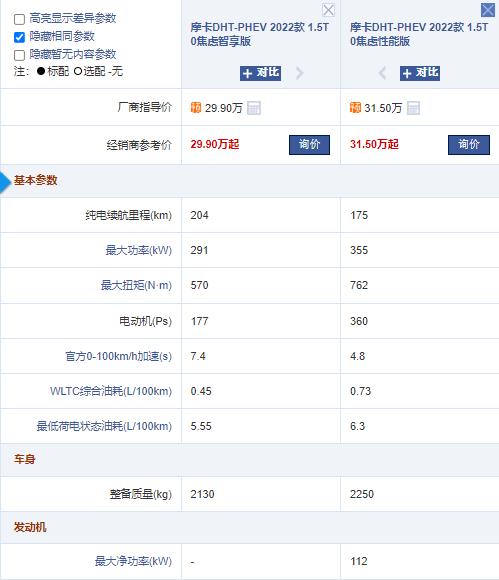Open the 官方0-100km/h加速(s) parameter link
The width and height of the screenshot is (499, 580).
tap(119, 356)
